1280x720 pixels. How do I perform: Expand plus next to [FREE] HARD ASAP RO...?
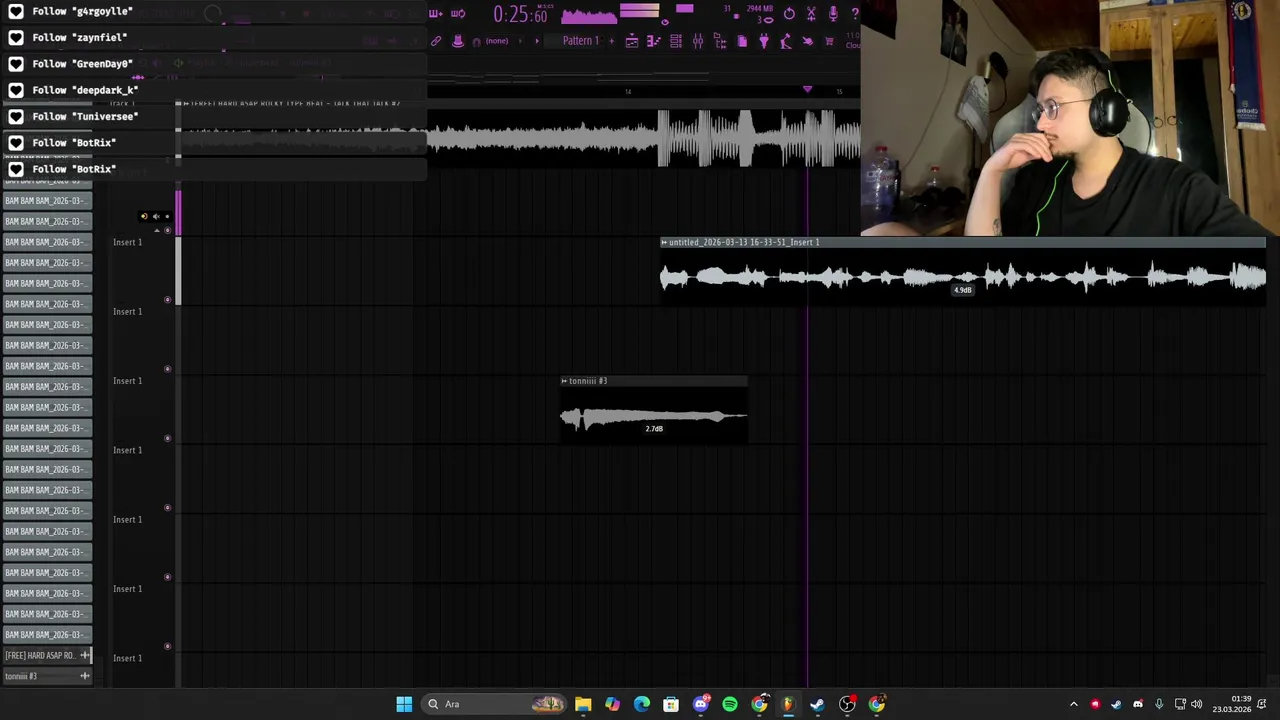(x=85, y=655)
